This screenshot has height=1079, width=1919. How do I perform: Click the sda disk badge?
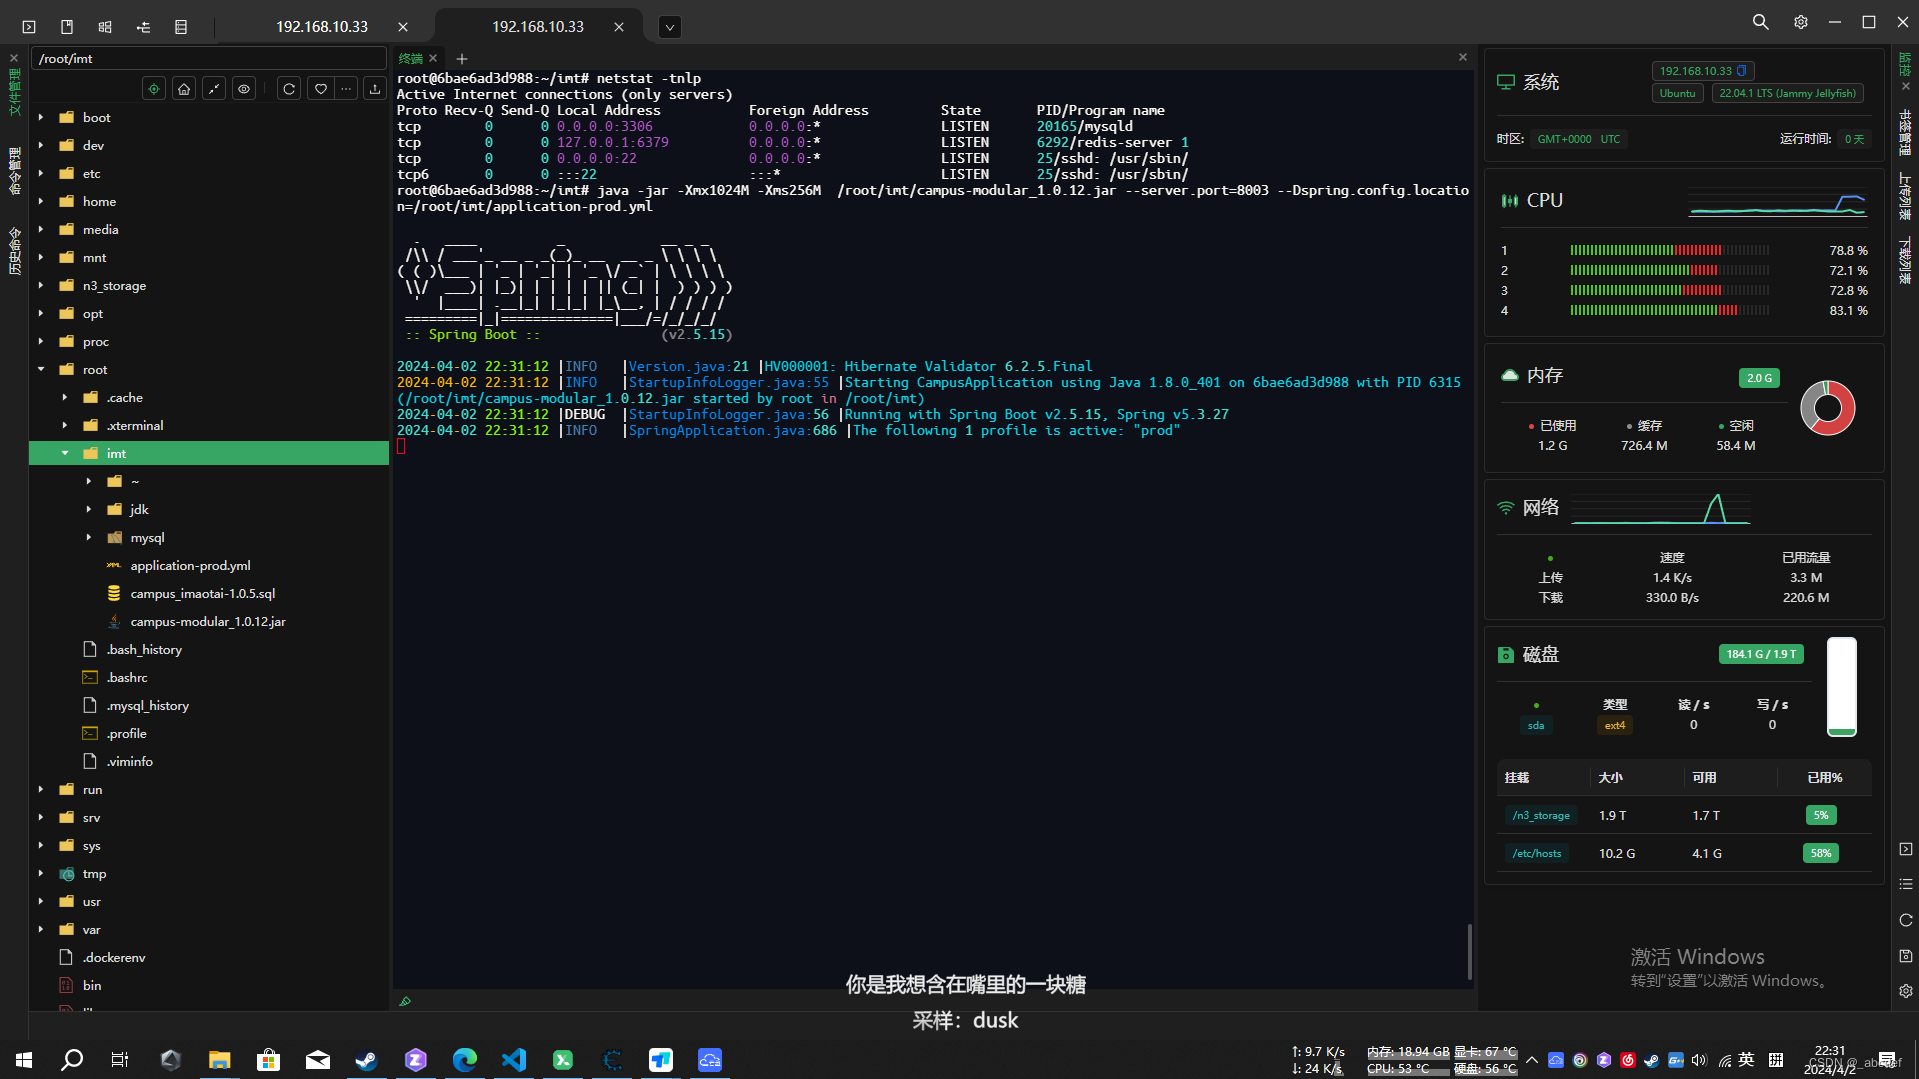1536,726
